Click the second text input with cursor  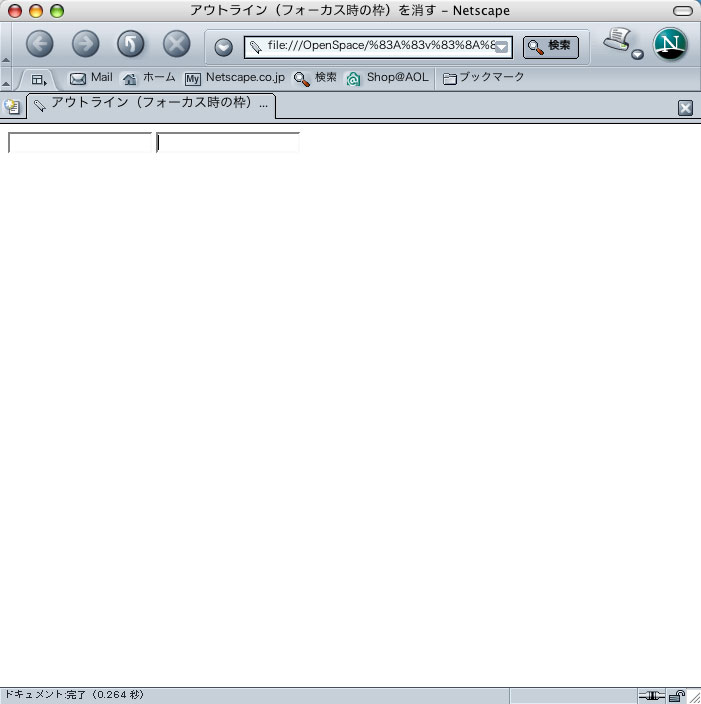click(228, 143)
